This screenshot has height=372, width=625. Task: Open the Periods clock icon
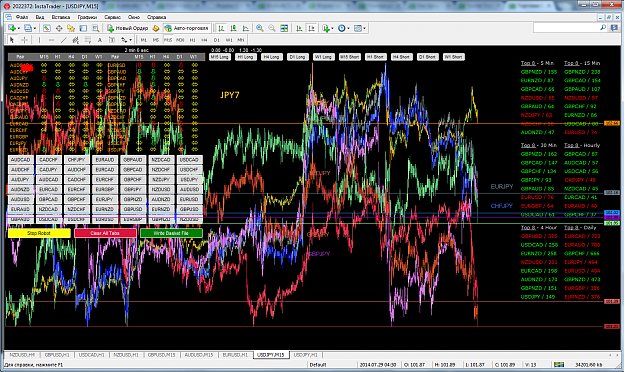click(x=342, y=28)
